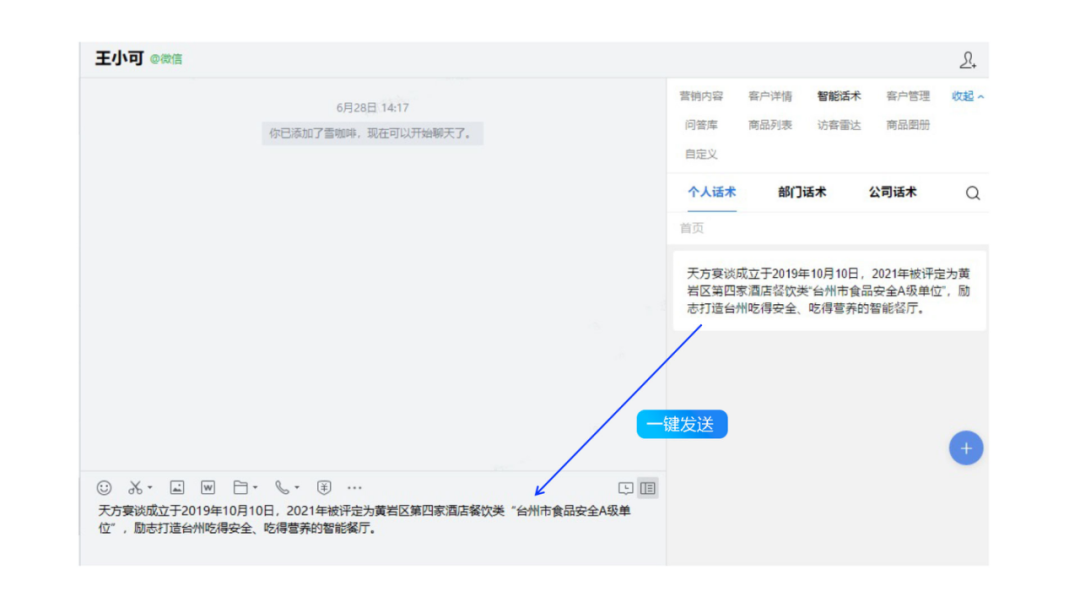Switch to the 部门话术 tab
1080x608 pixels.
click(x=802, y=192)
